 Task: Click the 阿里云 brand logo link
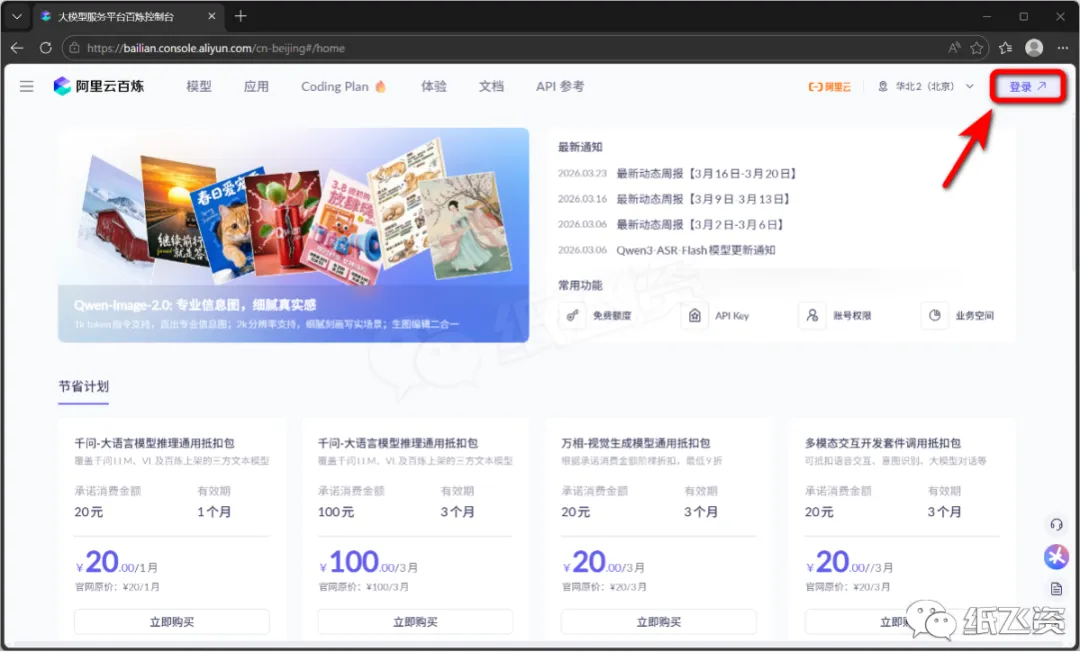click(x=829, y=87)
